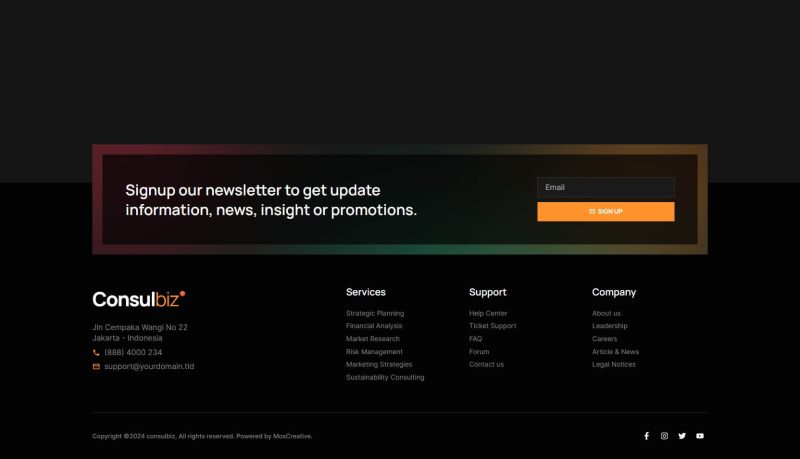800x459 pixels.
Task: Click the phone icon beside (888) 4000 234
Action: (96, 353)
